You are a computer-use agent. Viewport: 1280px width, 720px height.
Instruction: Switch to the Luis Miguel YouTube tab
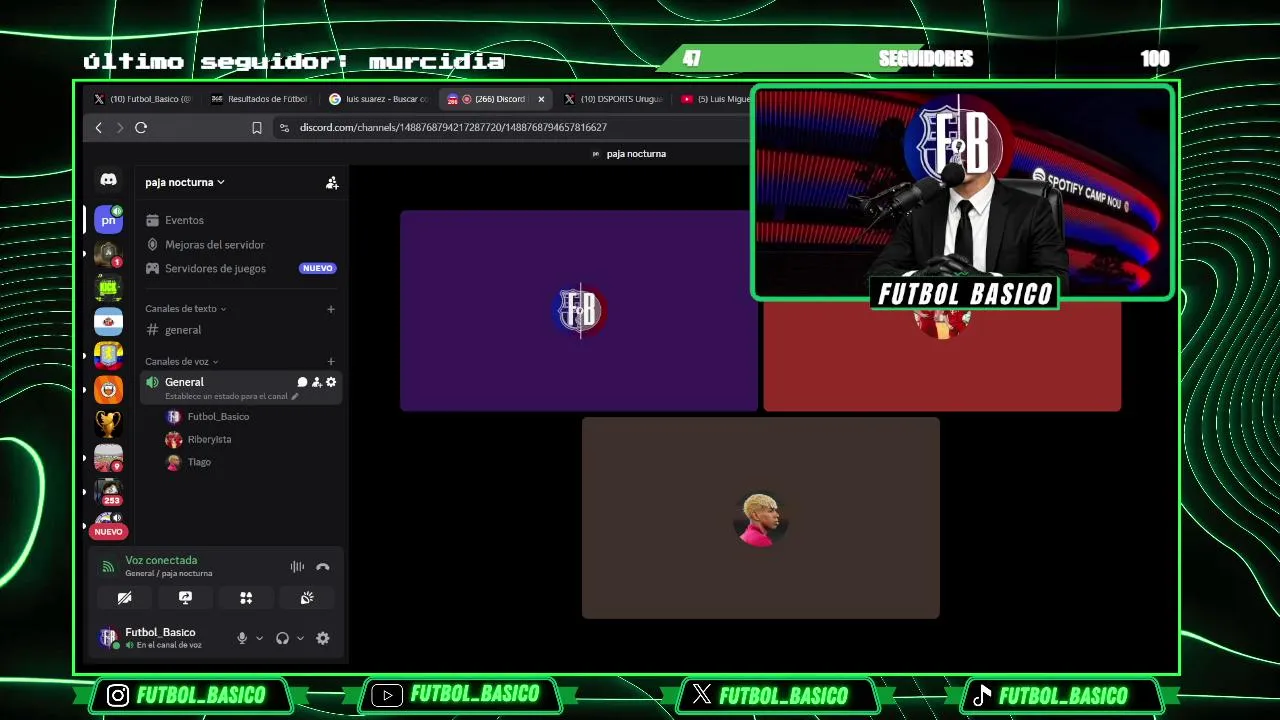tap(714, 99)
